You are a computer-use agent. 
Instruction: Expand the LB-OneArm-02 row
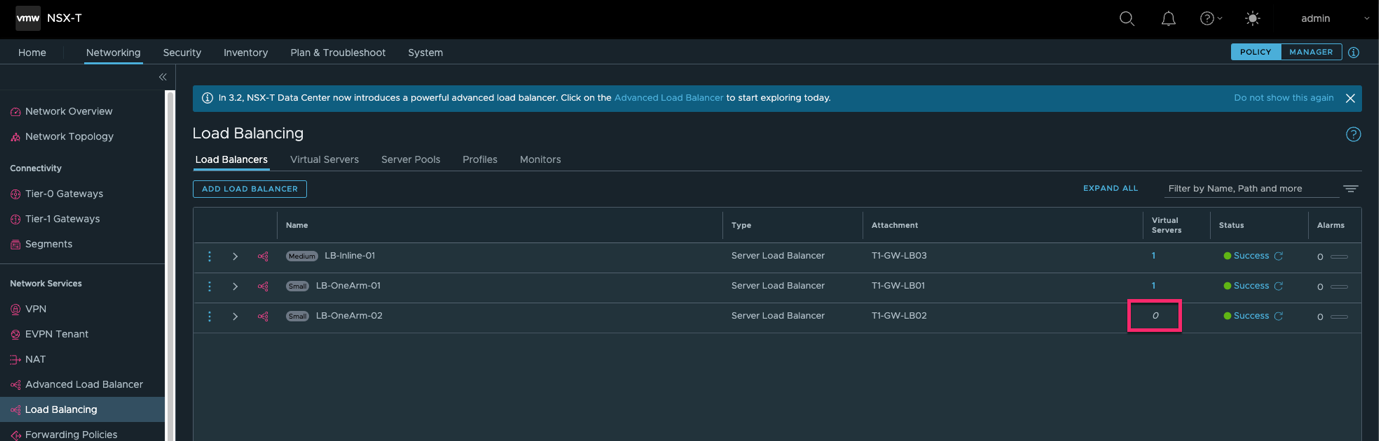(x=235, y=316)
